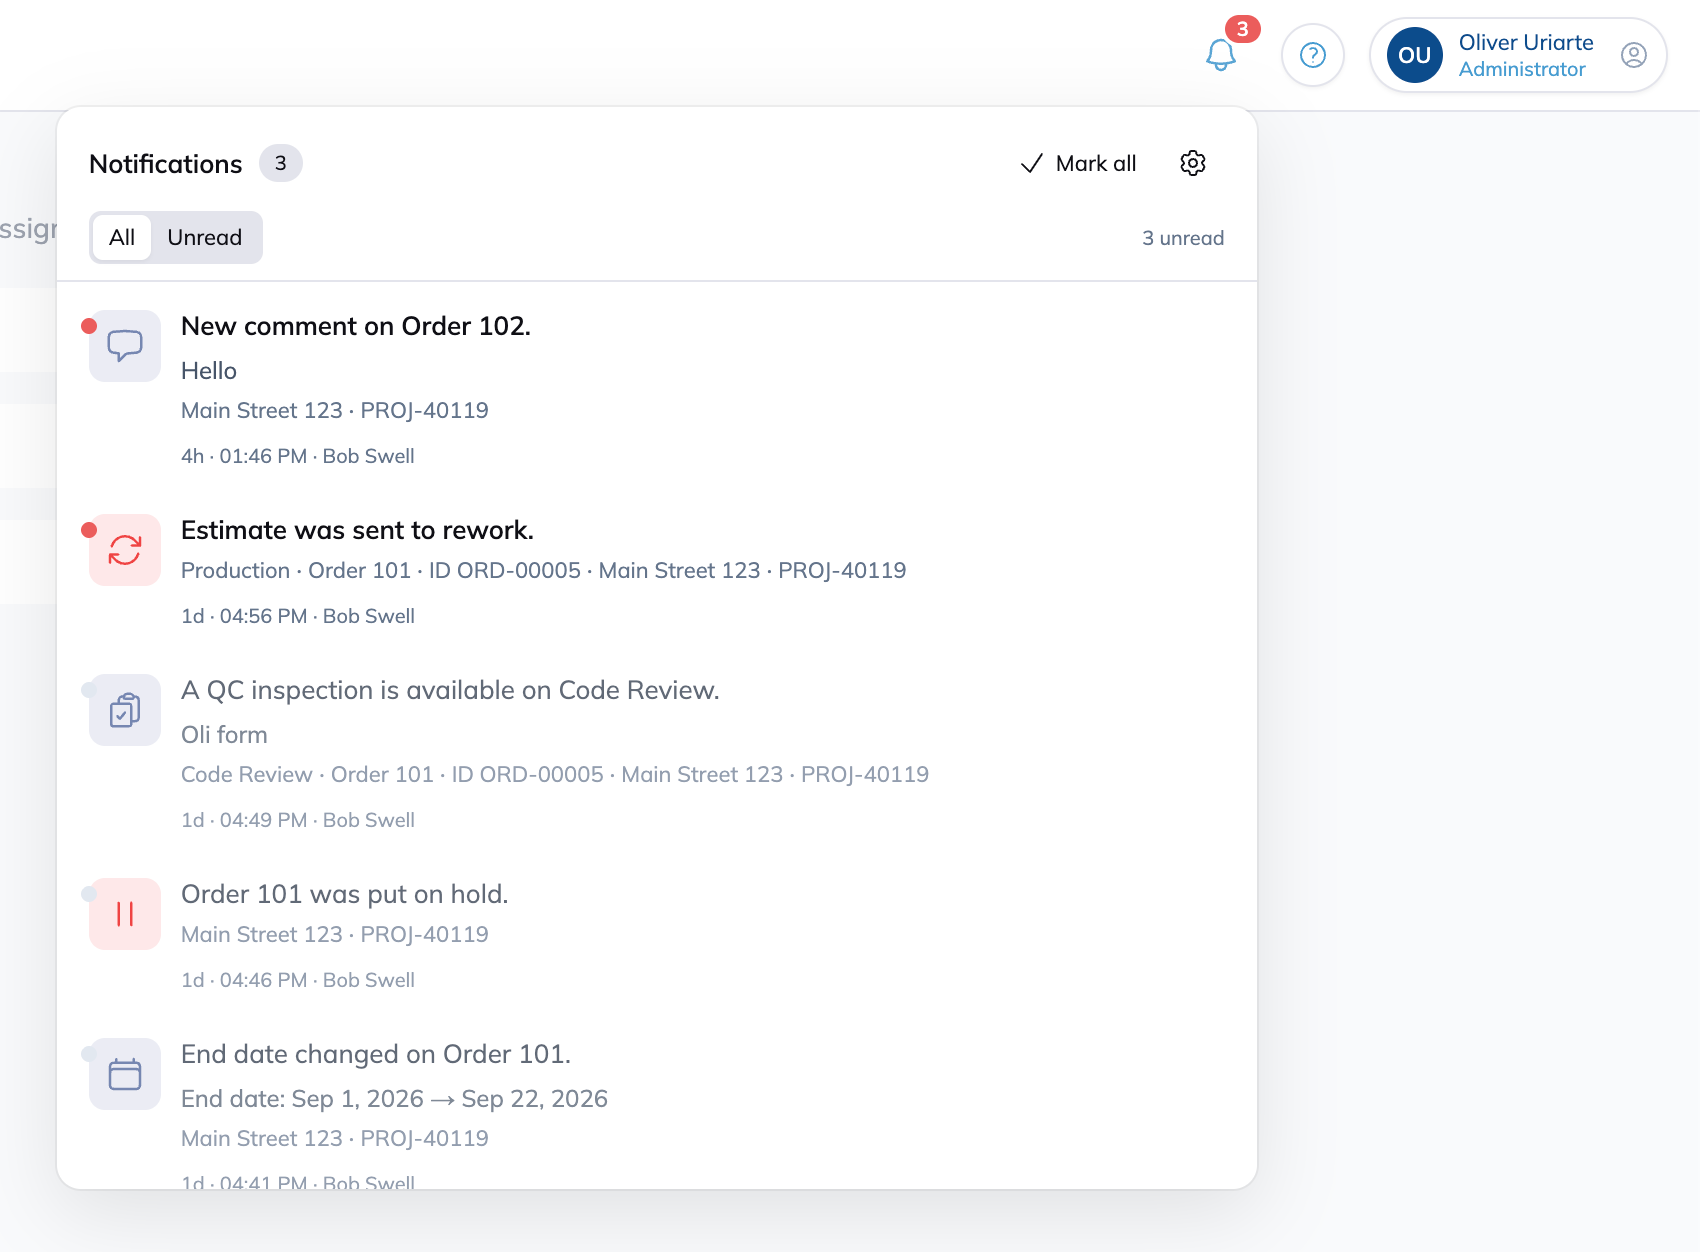The image size is (1700, 1252).
Task: Click the help question mark icon
Action: (1313, 55)
